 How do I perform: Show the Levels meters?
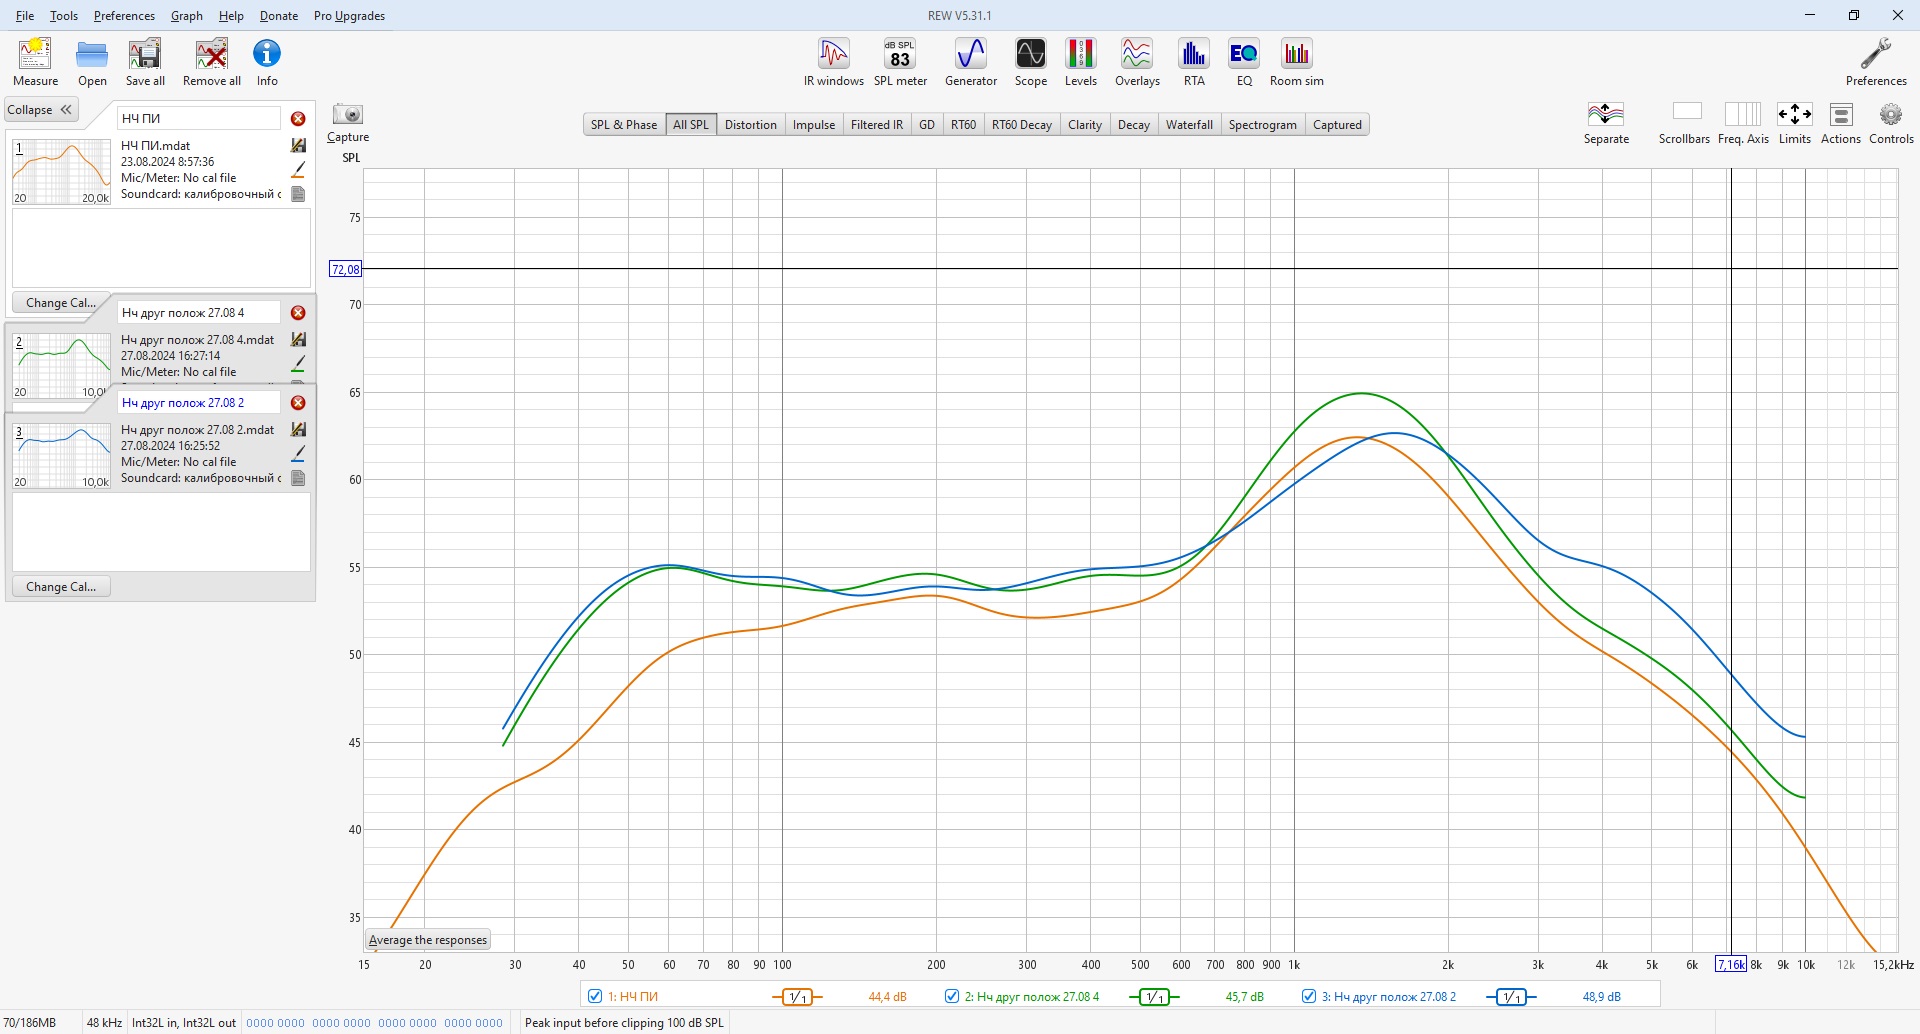[1080, 62]
